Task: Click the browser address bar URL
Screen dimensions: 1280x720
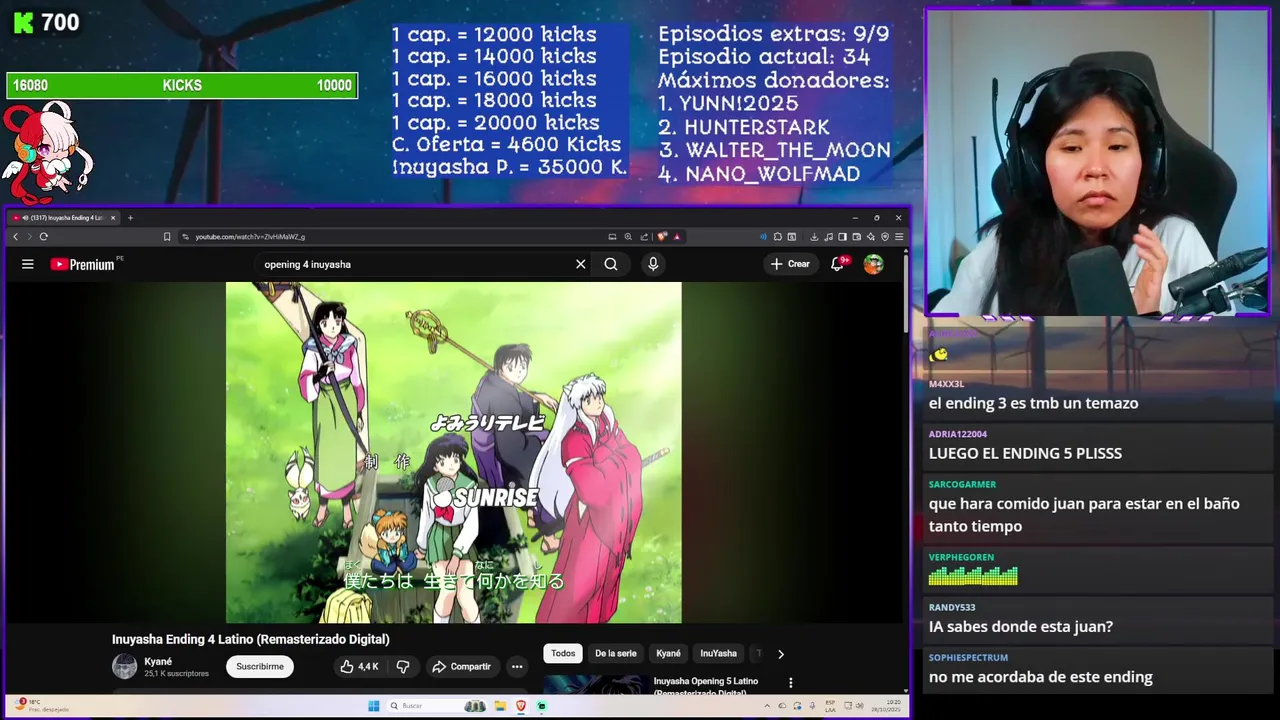Action: [250, 237]
